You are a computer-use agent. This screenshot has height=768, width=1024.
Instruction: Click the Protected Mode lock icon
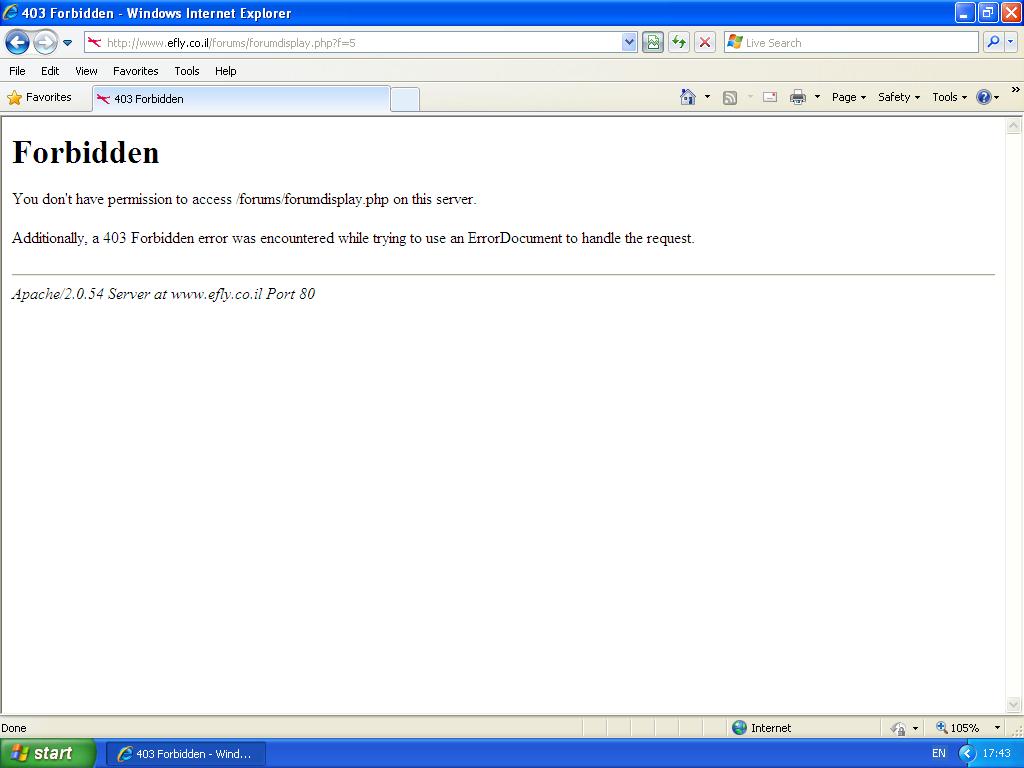tap(899, 728)
